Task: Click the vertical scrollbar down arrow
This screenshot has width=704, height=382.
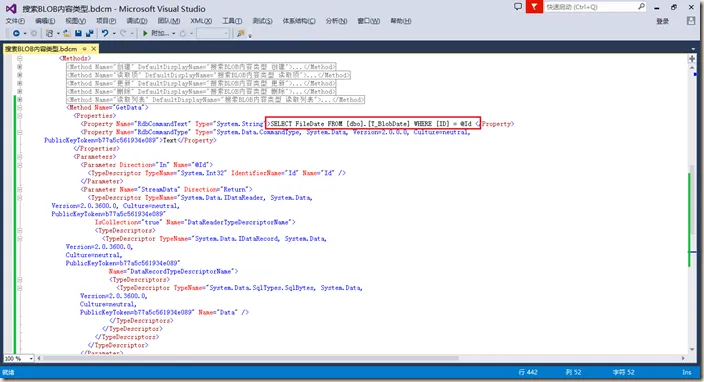Action: pos(692,349)
